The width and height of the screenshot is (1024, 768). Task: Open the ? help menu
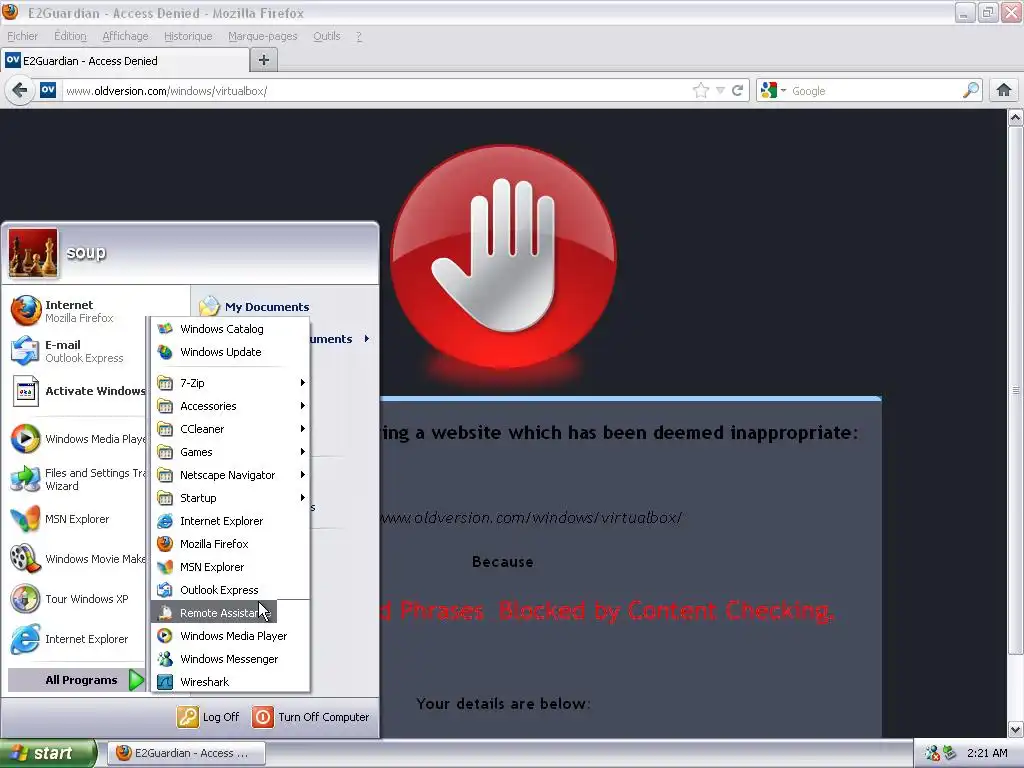click(359, 36)
